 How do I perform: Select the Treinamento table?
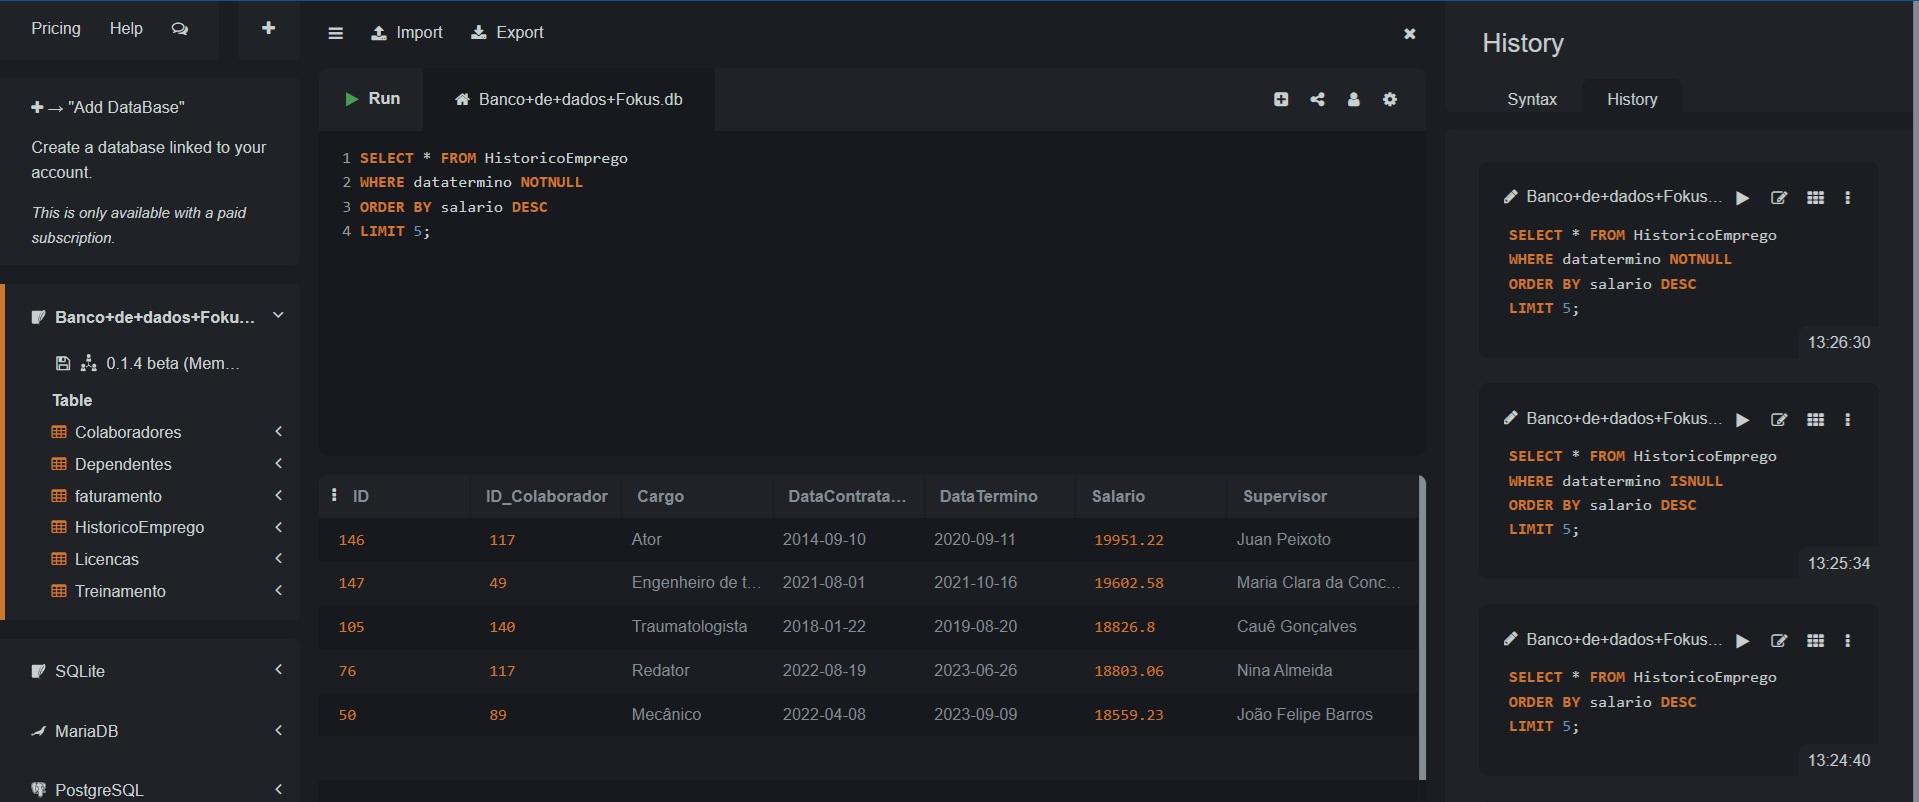[120, 591]
